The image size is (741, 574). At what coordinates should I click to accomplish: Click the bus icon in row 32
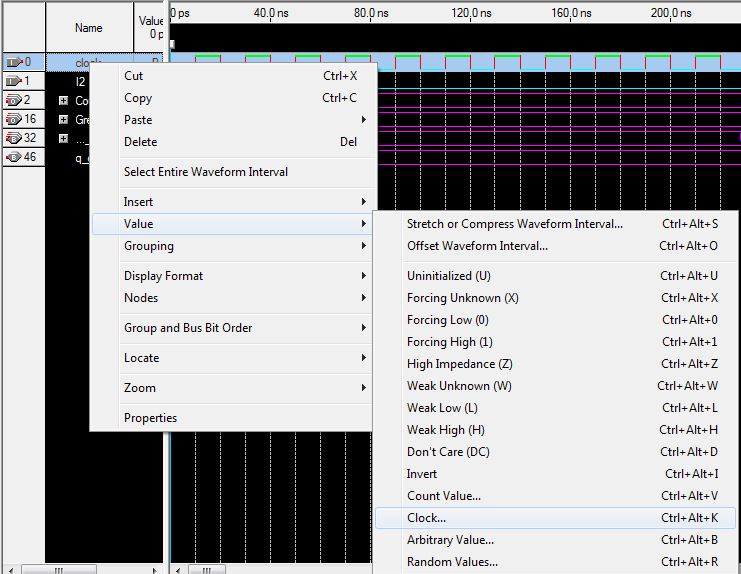14,138
